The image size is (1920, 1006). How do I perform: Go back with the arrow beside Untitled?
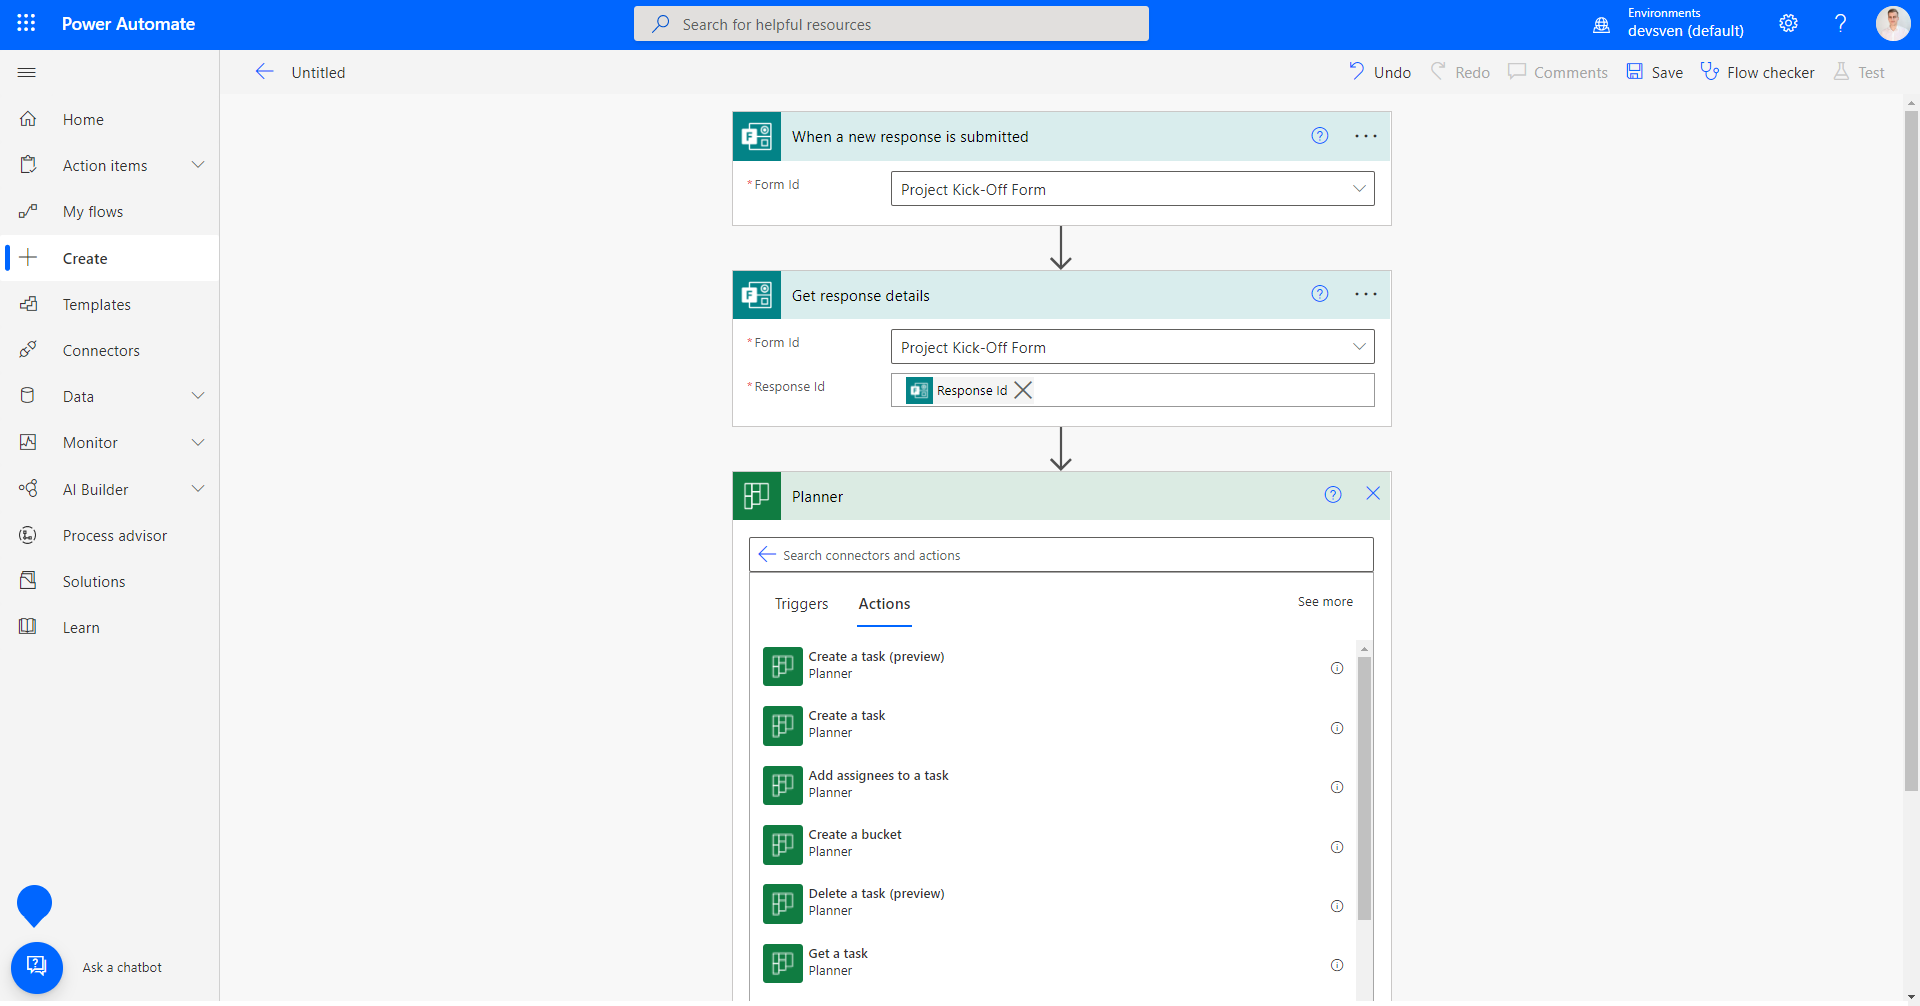[x=264, y=72]
